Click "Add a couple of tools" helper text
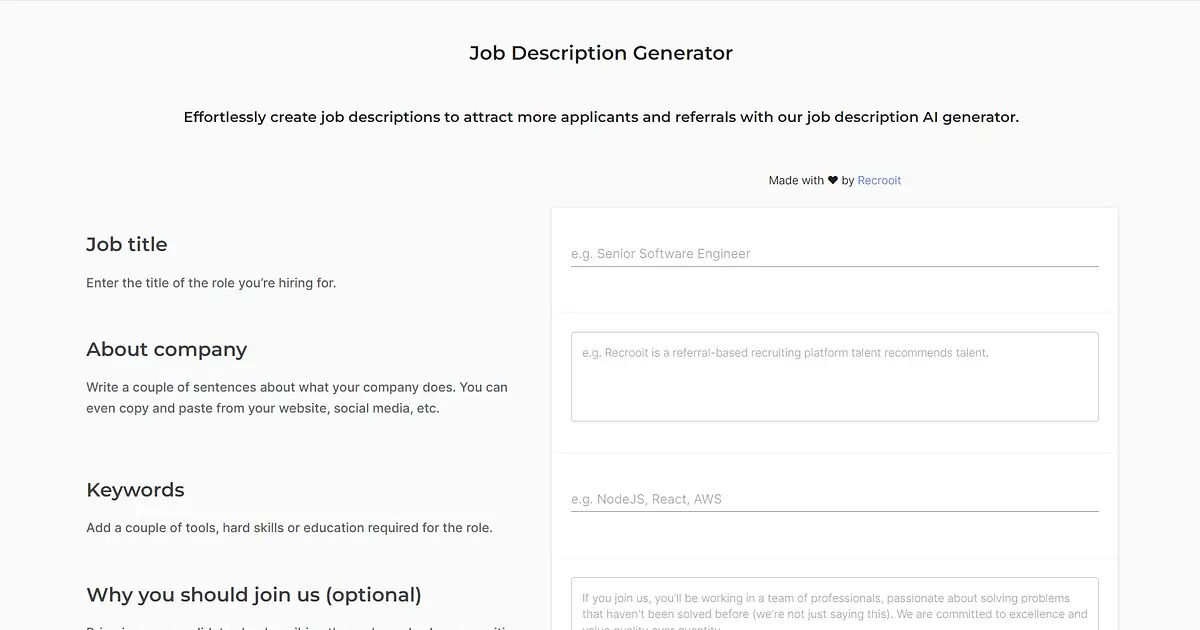Screen dimensions: 1200x630 289,527
